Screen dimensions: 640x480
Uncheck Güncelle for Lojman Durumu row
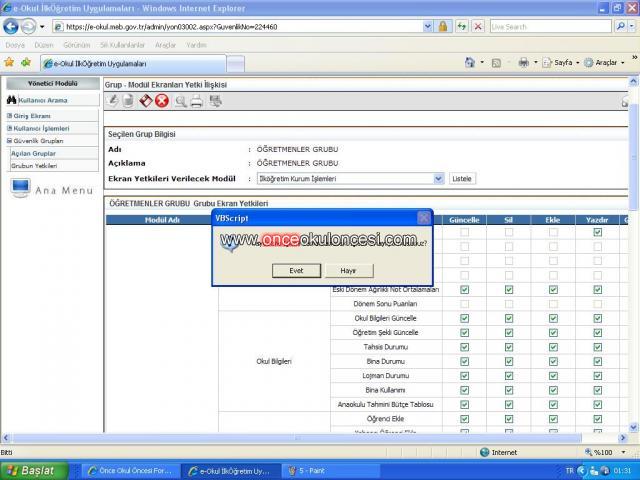(x=464, y=376)
